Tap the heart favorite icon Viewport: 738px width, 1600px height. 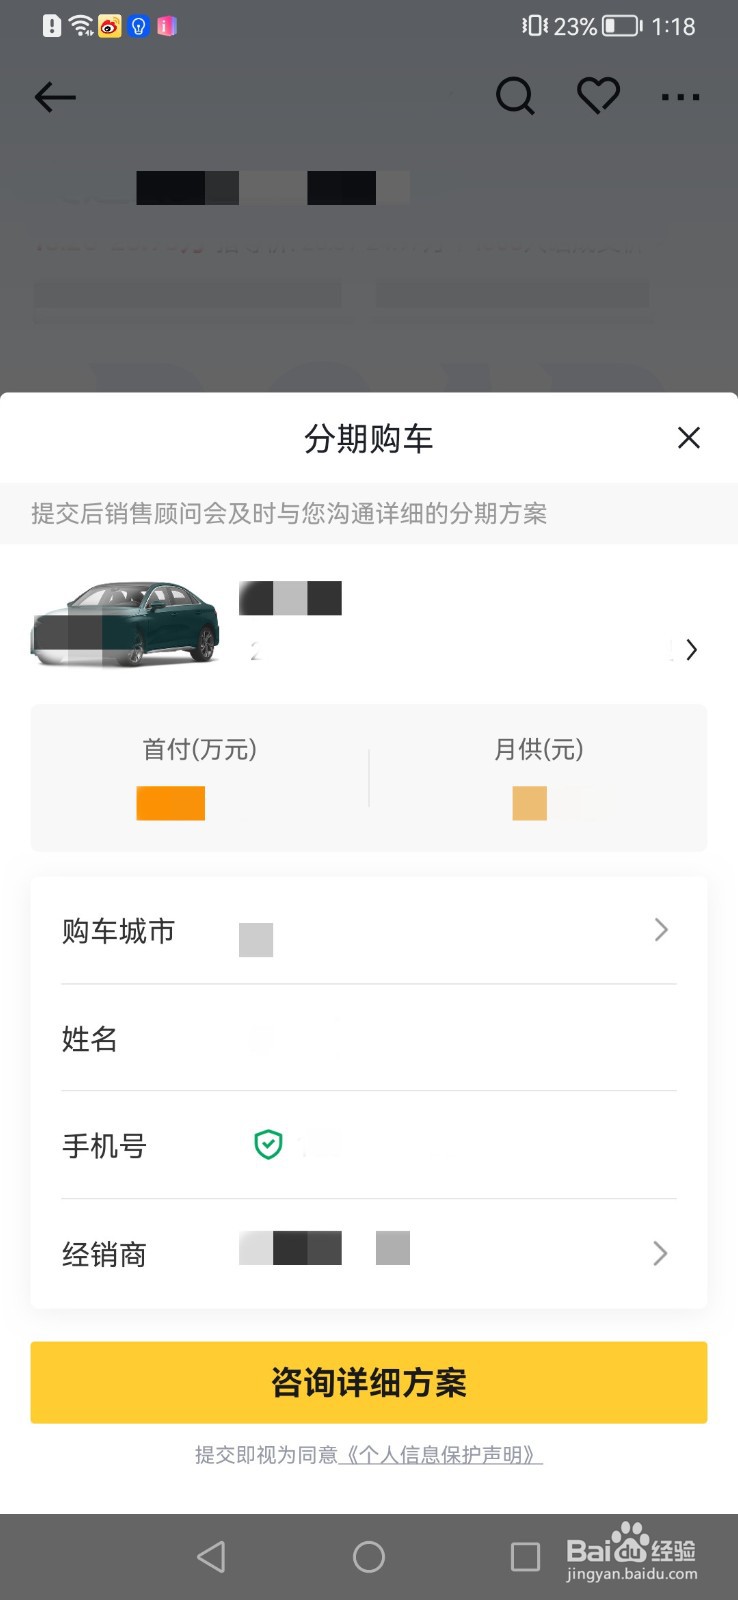[598, 96]
